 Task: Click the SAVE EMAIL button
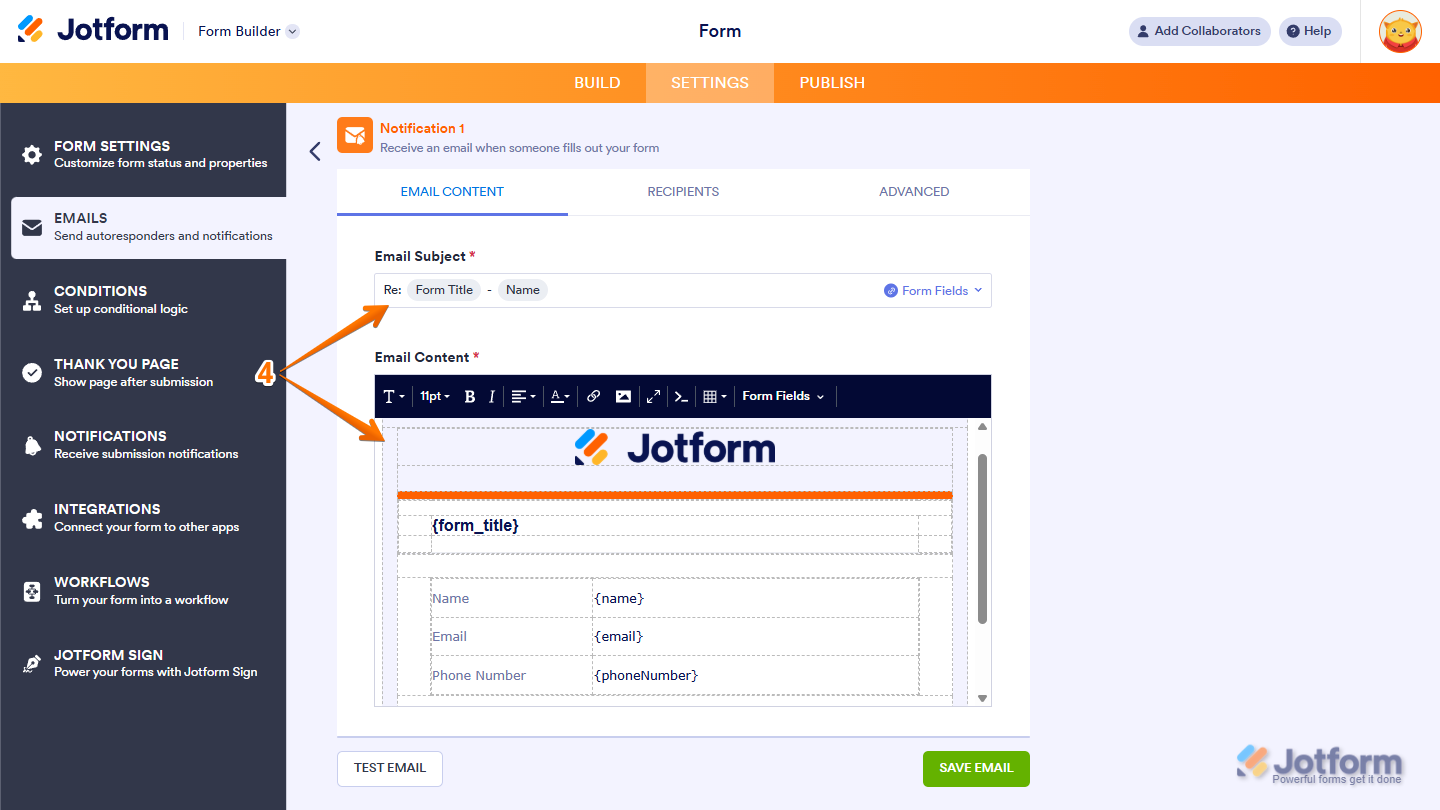(x=975, y=768)
